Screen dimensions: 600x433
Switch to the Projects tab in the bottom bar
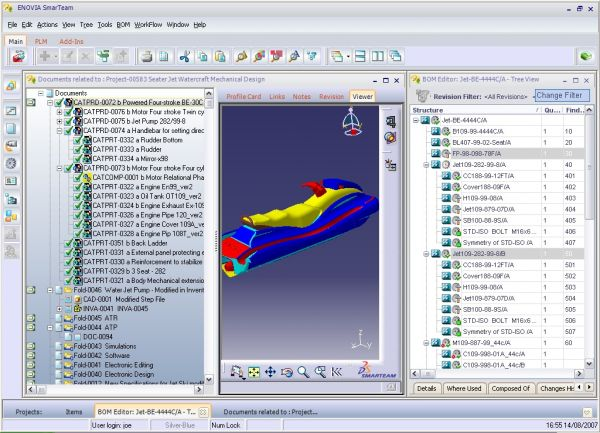pos(29,412)
